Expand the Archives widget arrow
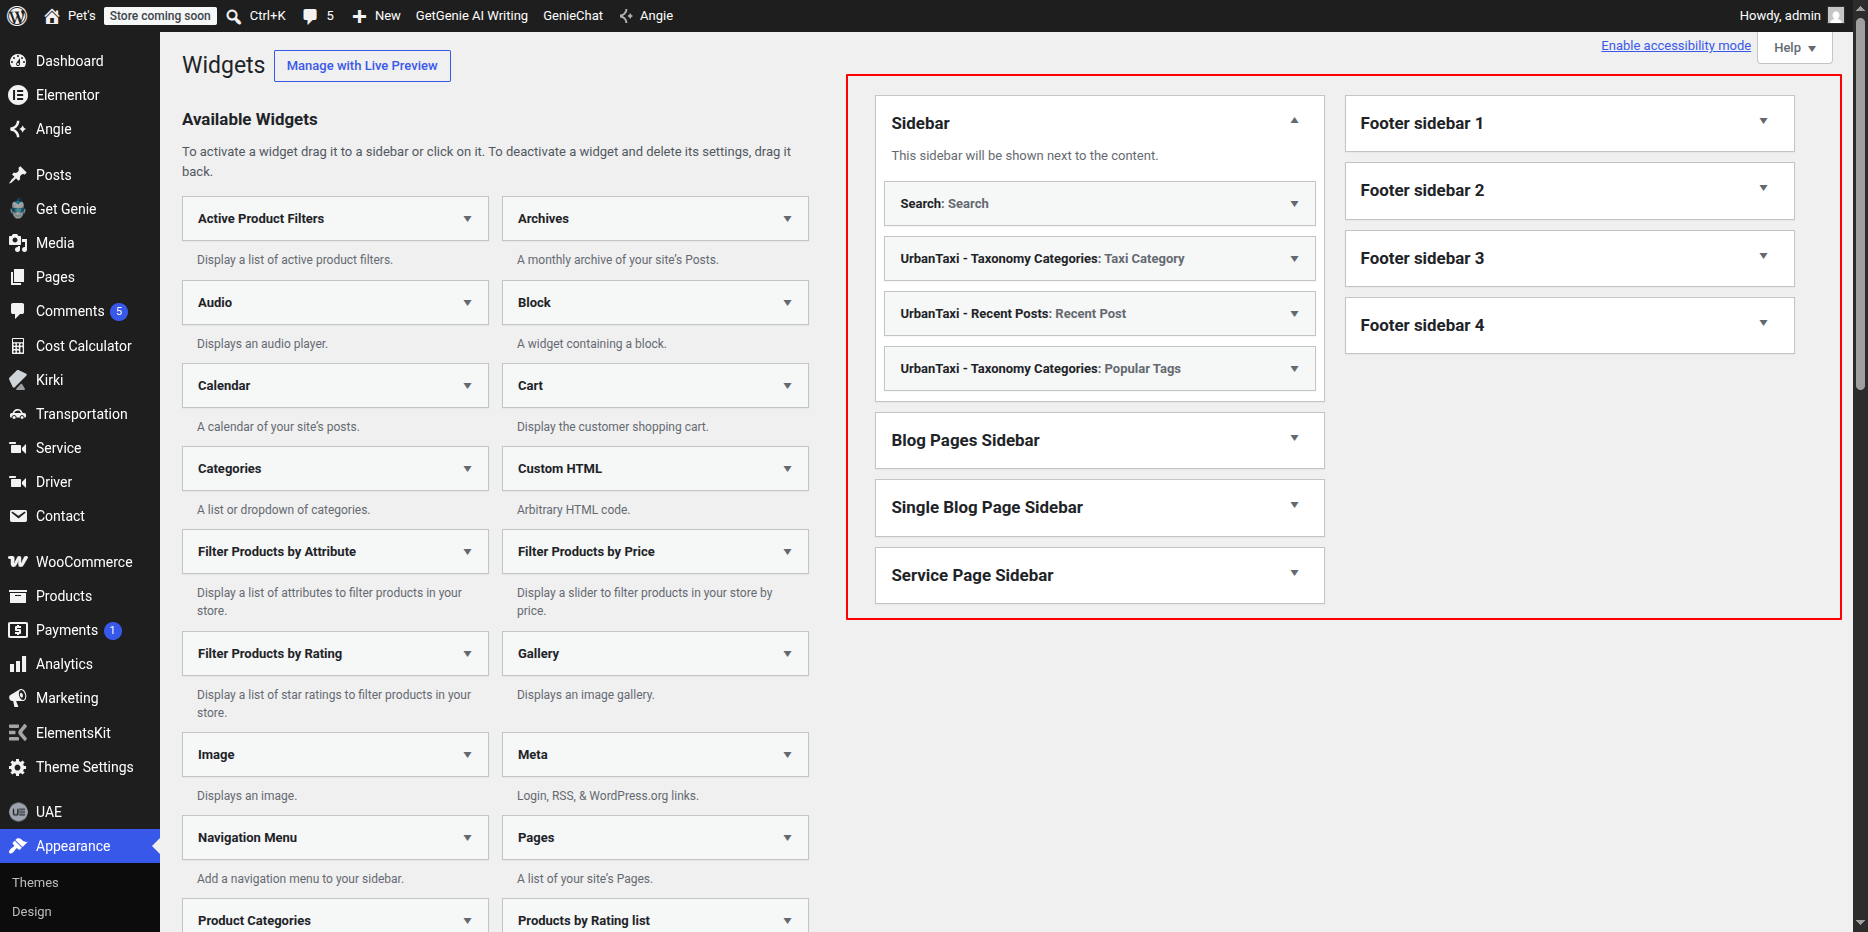 (787, 219)
